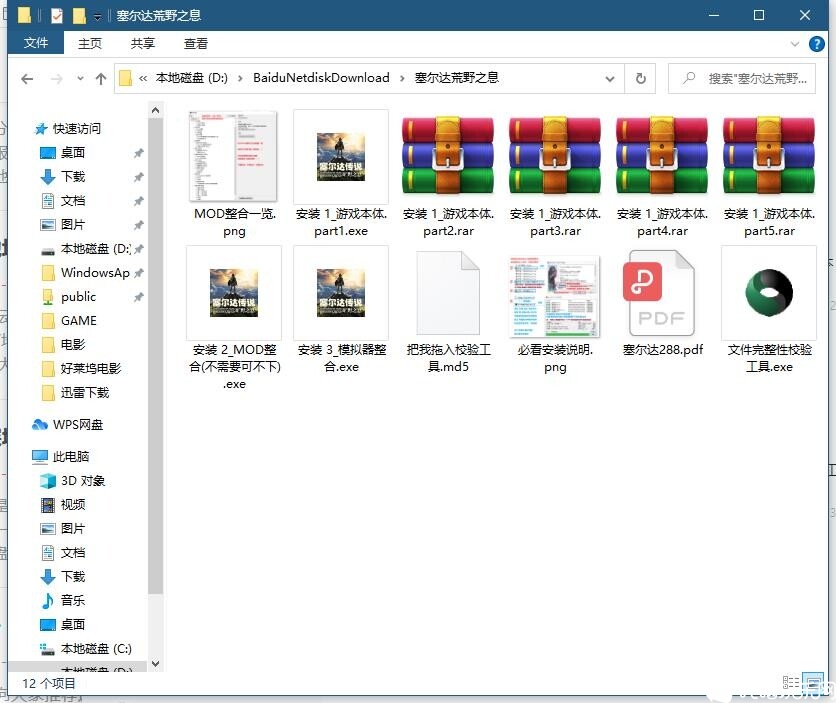Open quick access toolbar customize dropdown

tap(97, 17)
